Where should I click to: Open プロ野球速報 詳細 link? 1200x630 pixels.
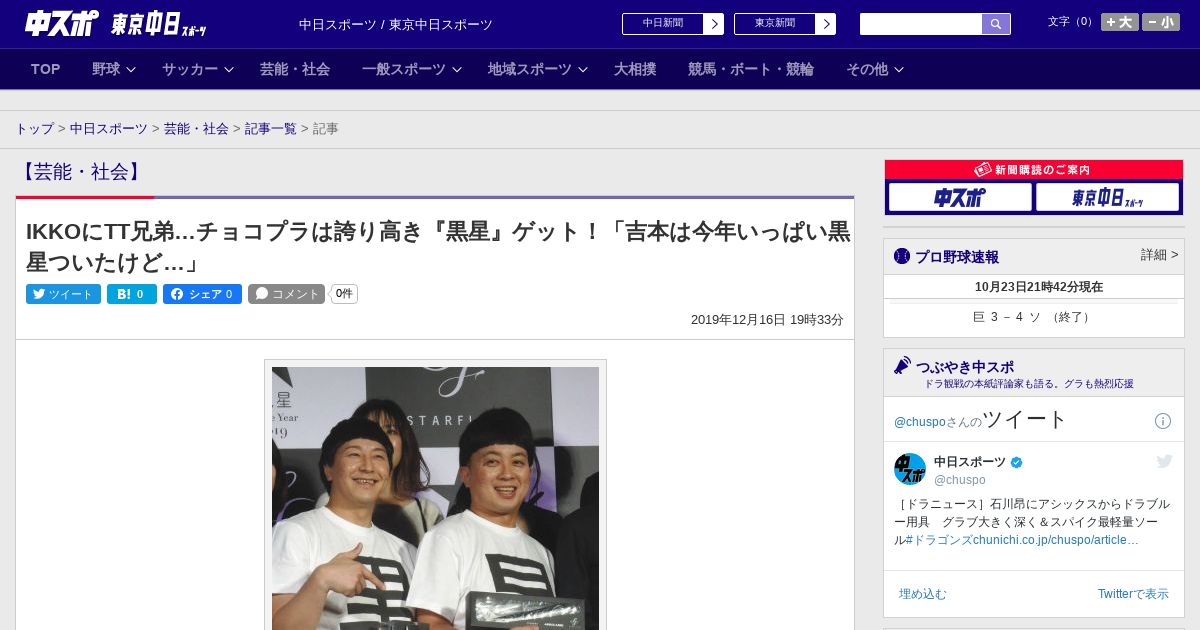1159,255
